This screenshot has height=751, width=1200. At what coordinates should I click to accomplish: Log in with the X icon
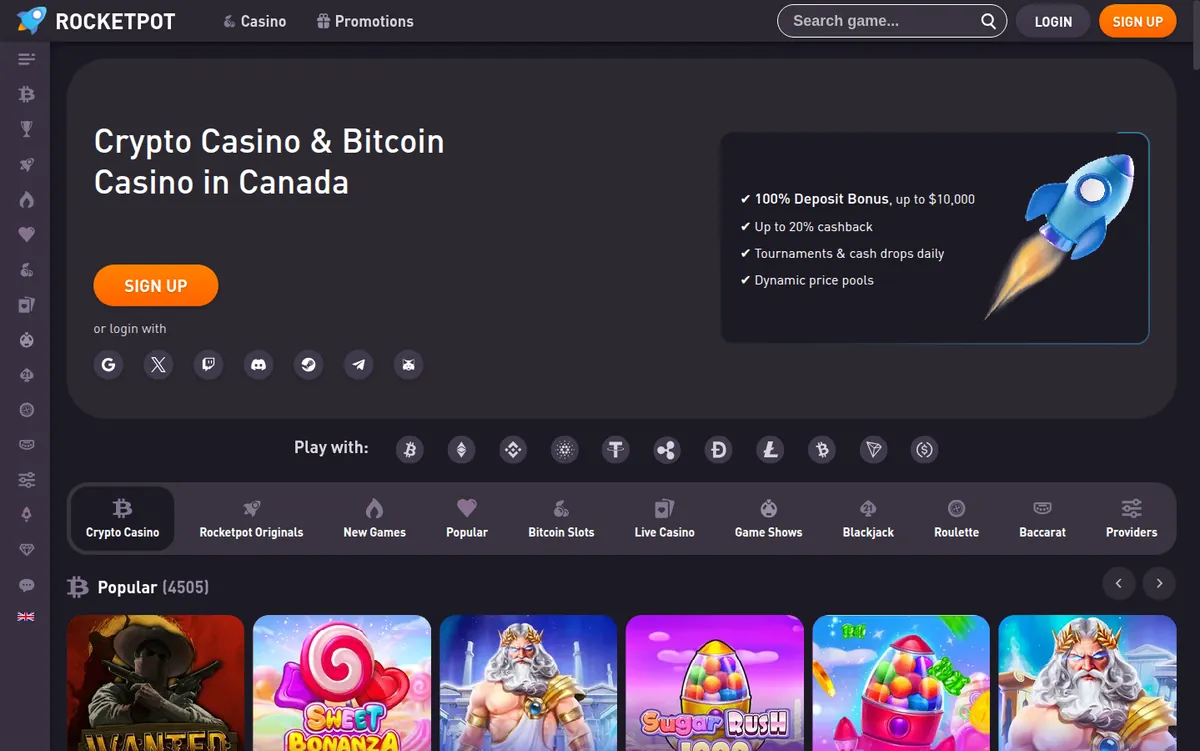[158, 365]
